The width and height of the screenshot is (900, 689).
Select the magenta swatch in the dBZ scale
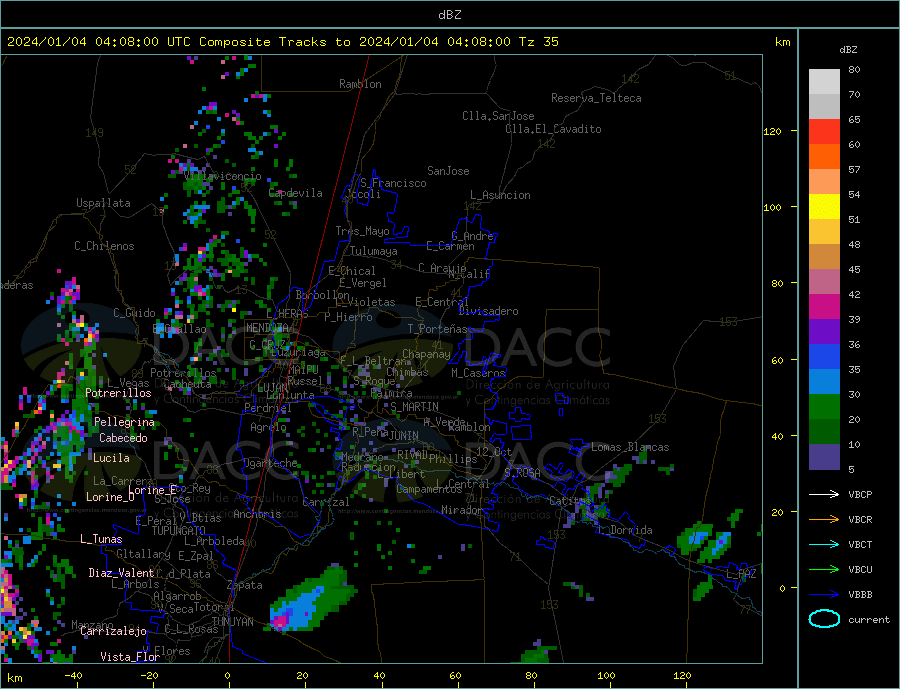tap(824, 307)
